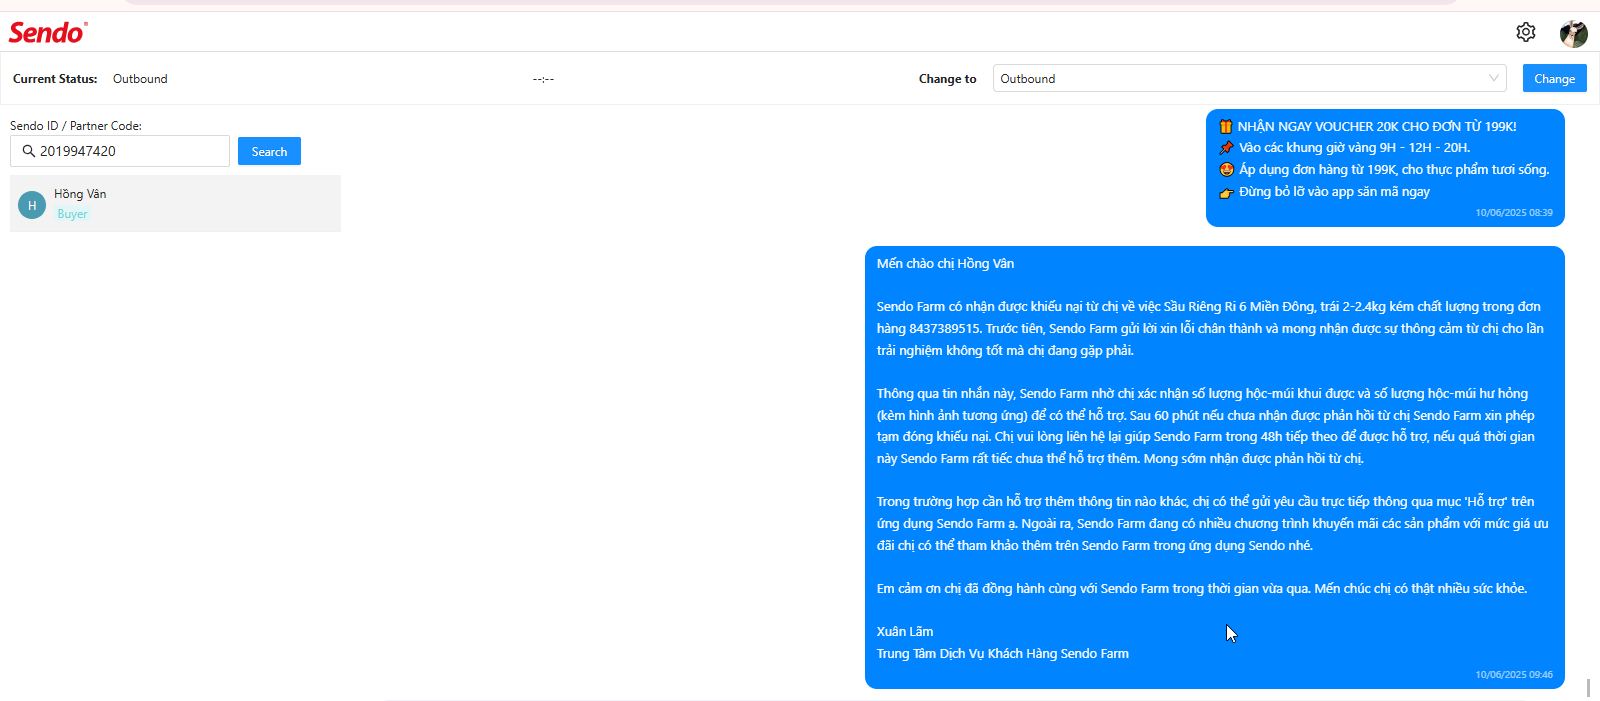Focus the Sendo ID / Partner Code field
The width and height of the screenshot is (1600, 701).
tap(120, 151)
